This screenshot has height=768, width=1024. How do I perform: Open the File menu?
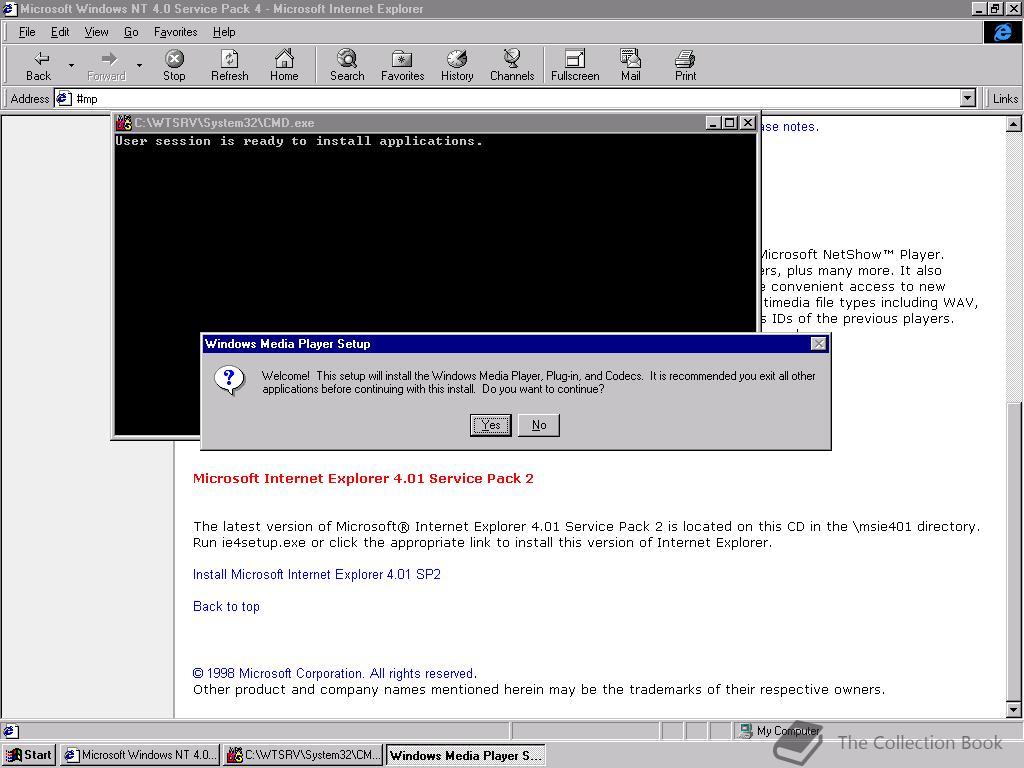pos(27,32)
